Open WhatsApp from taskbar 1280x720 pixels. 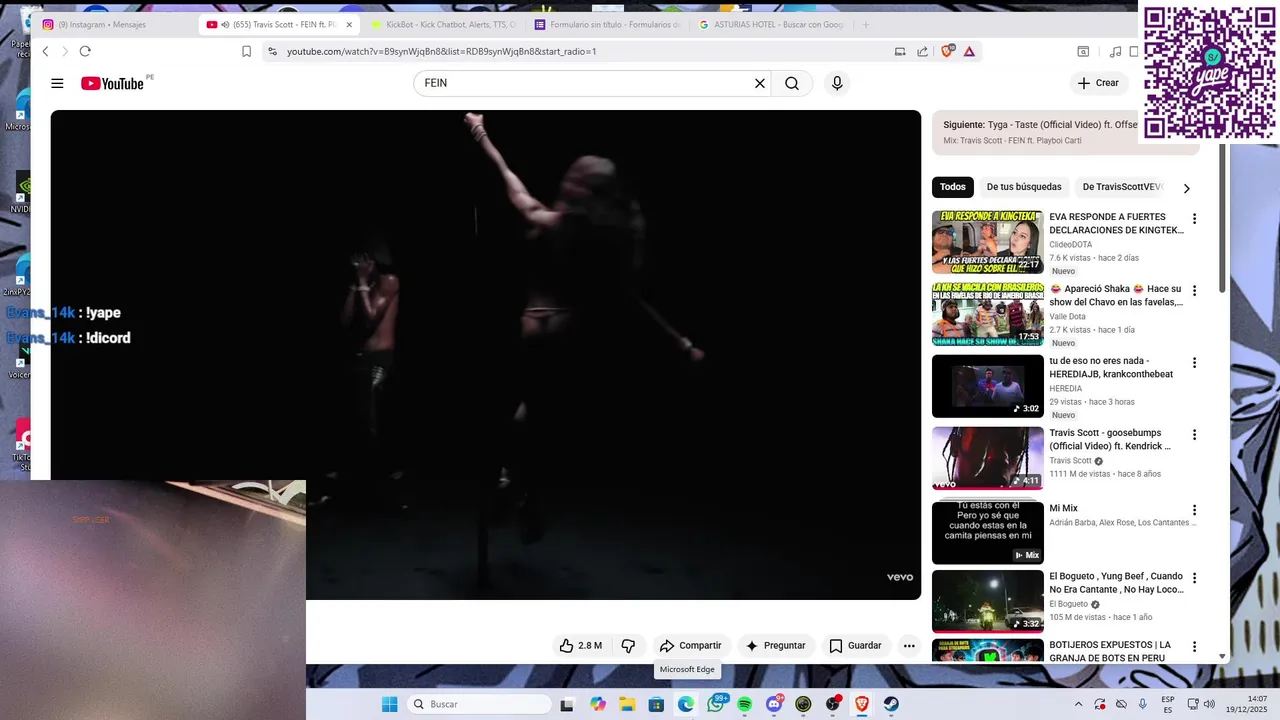click(716, 704)
